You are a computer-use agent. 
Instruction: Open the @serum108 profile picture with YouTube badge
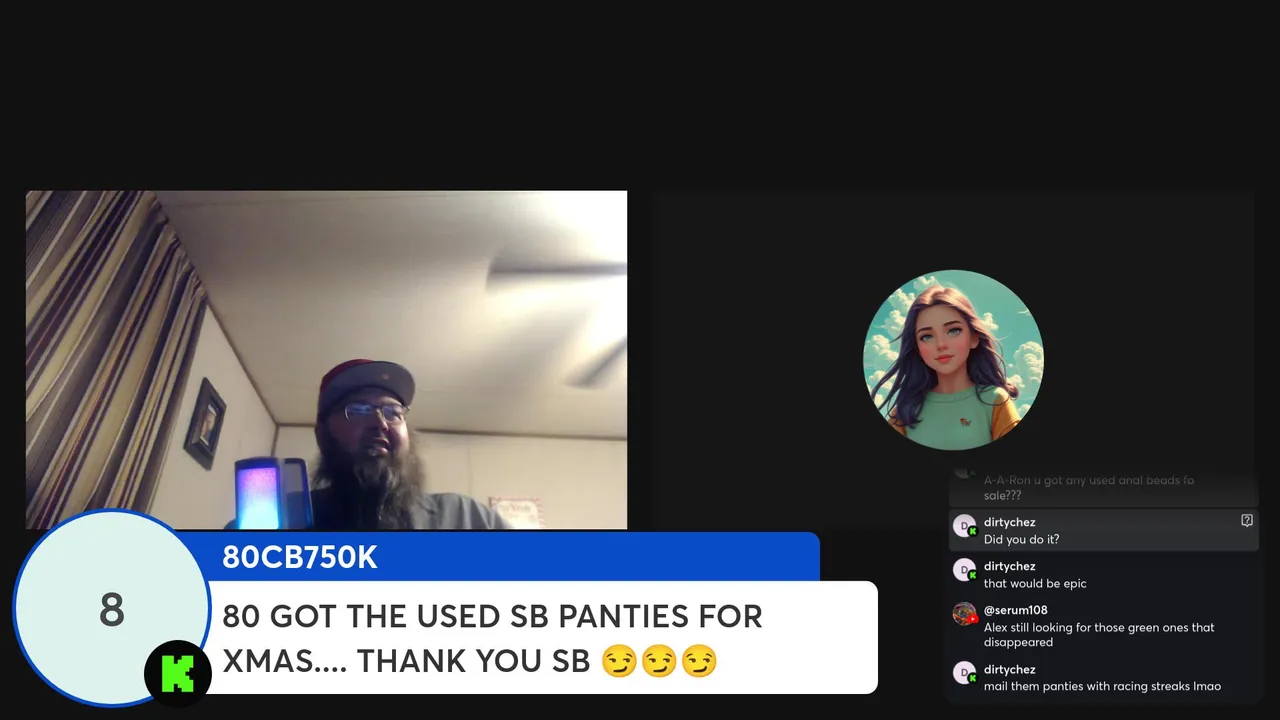pyautogui.click(x=964, y=614)
